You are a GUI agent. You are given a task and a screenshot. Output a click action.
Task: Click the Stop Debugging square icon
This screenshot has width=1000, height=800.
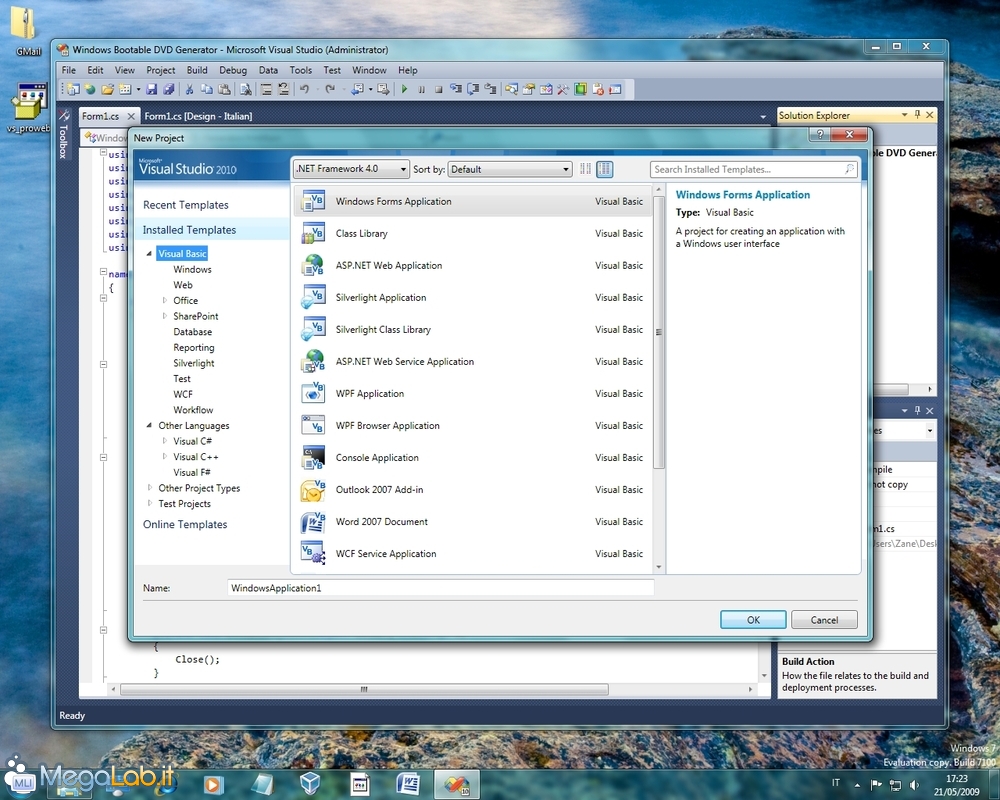point(439,89)
